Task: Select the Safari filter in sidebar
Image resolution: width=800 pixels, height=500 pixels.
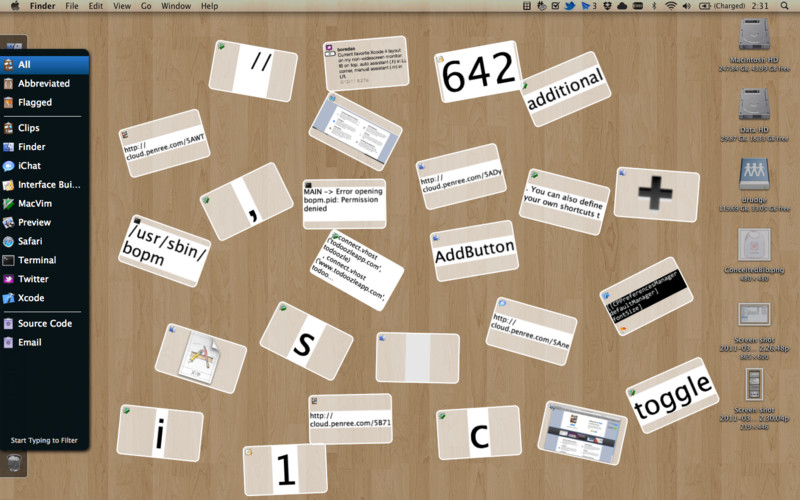Action: click(44, 241)
